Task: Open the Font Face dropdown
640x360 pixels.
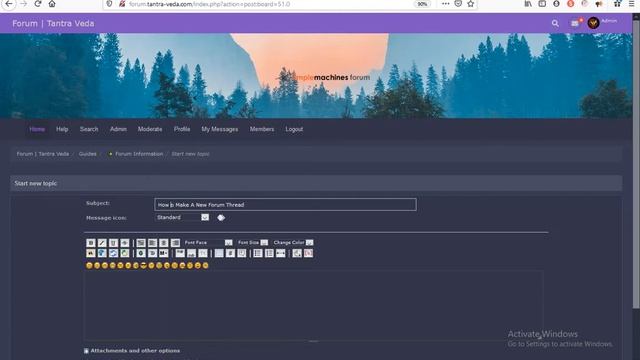Action: point(208,242)
